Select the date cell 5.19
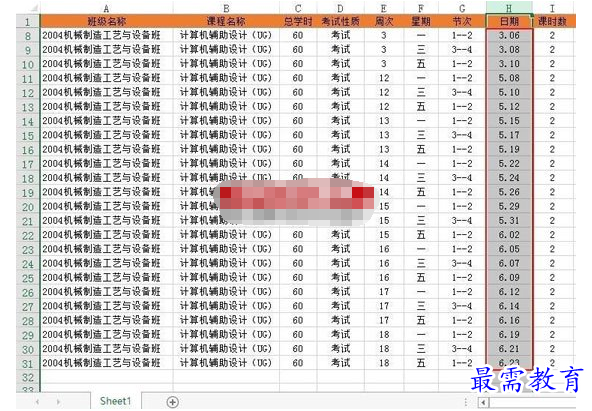The image size is (592, 411). coord(509,149)
